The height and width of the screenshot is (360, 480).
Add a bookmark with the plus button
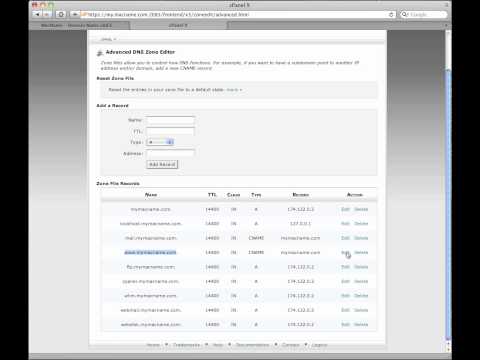(75, 14)
